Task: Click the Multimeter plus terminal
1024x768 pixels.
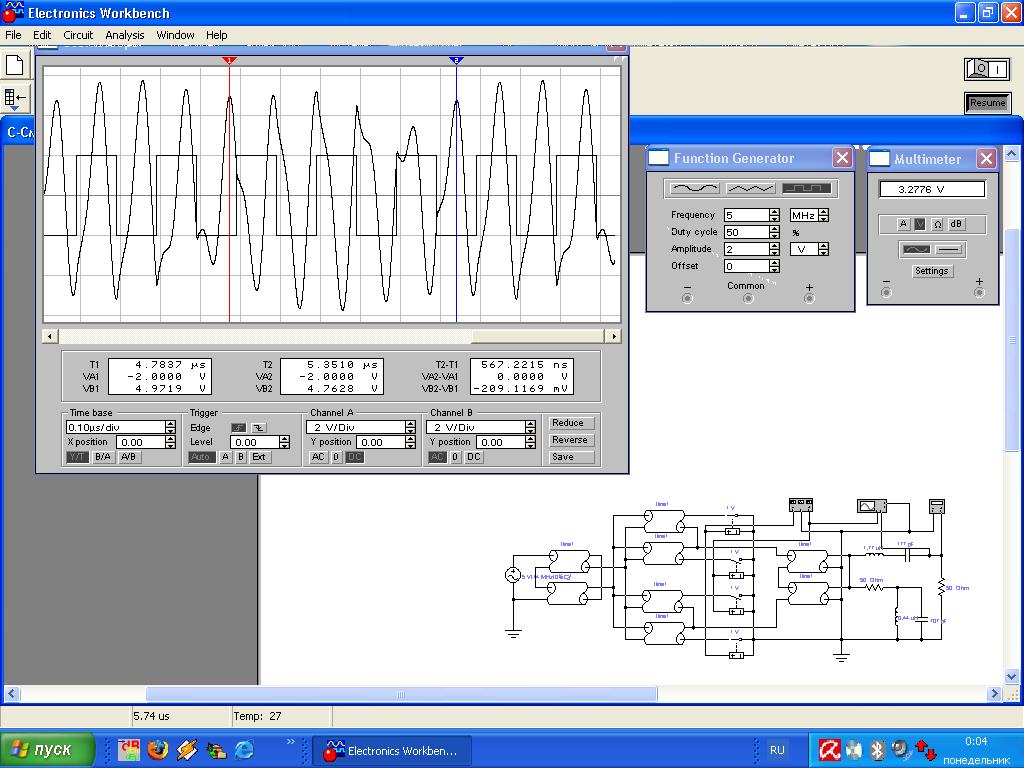Action: coord(979,293)
